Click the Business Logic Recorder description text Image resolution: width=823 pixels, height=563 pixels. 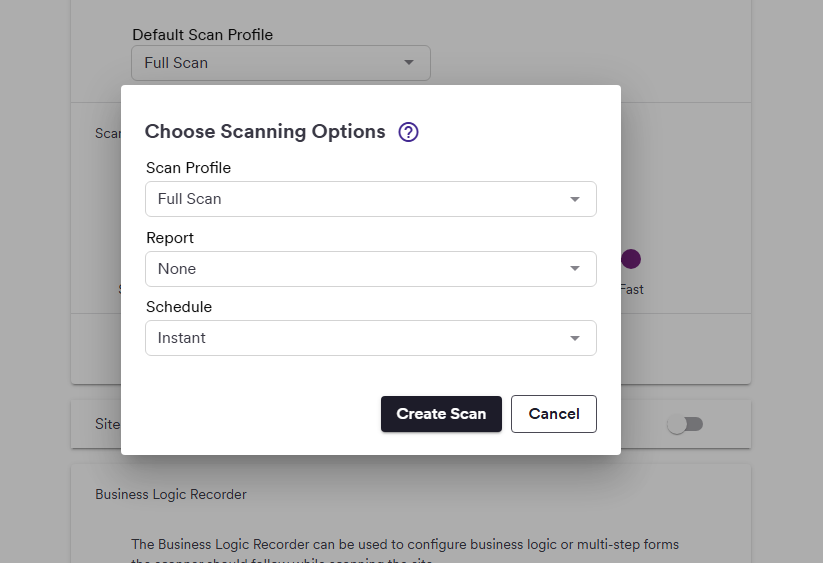(x=405, y=545)
